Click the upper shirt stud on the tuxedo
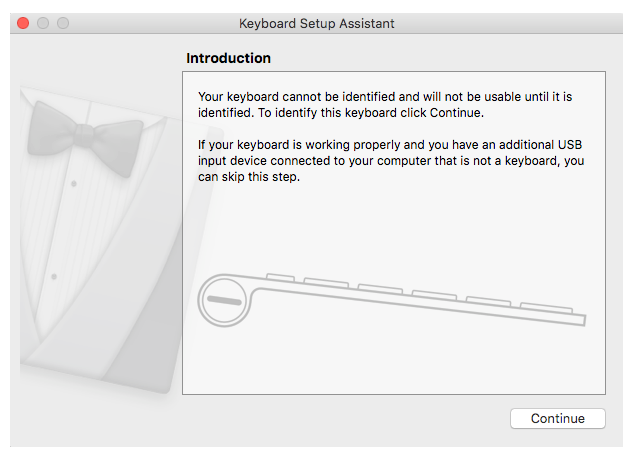This screenshot has height=462, width=634. pos(74,184)
